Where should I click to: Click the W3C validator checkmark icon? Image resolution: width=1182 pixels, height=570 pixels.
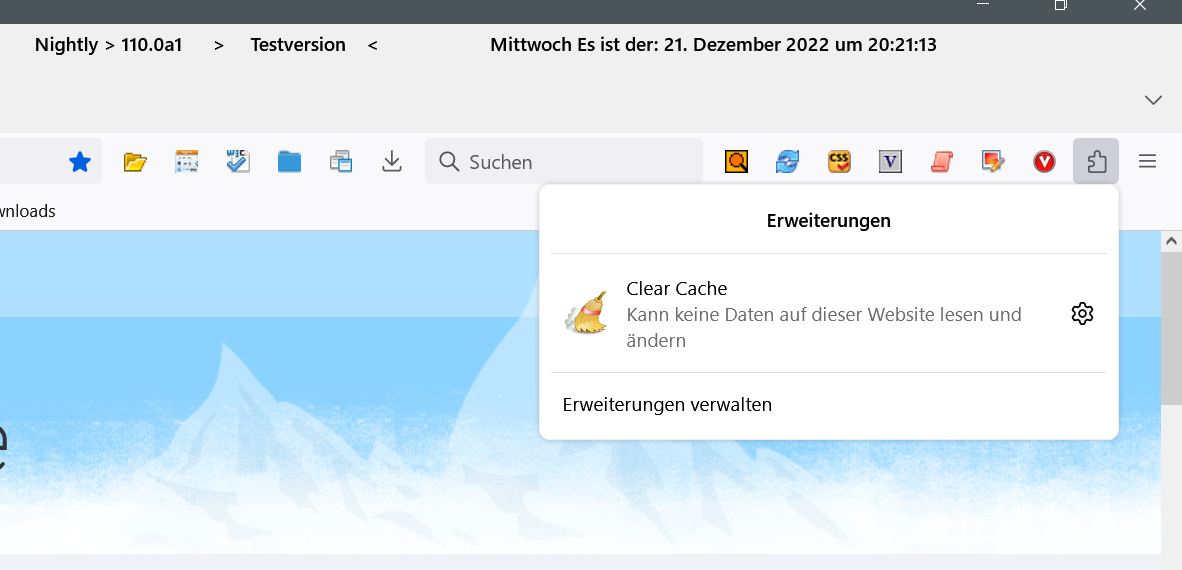click(237, 161)
